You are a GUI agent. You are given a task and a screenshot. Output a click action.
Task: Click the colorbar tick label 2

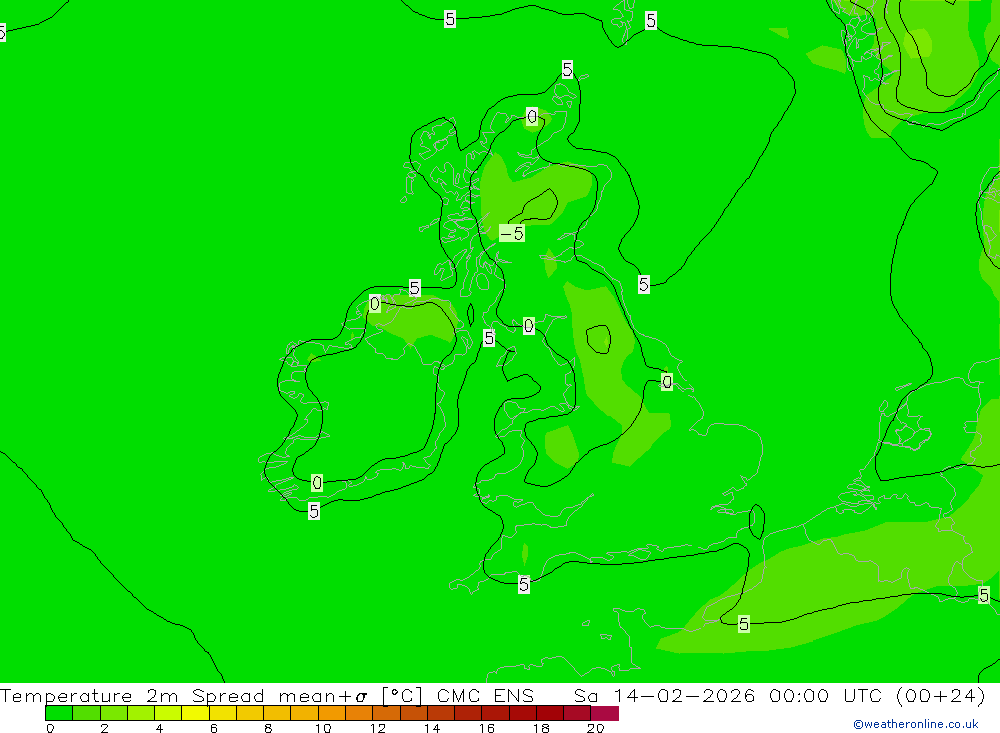click(x=105, y=728)
